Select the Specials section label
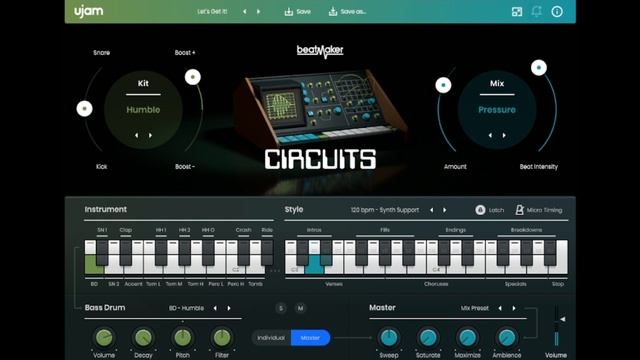The width and height of the screenshot is (640, 360). (515, 284)
